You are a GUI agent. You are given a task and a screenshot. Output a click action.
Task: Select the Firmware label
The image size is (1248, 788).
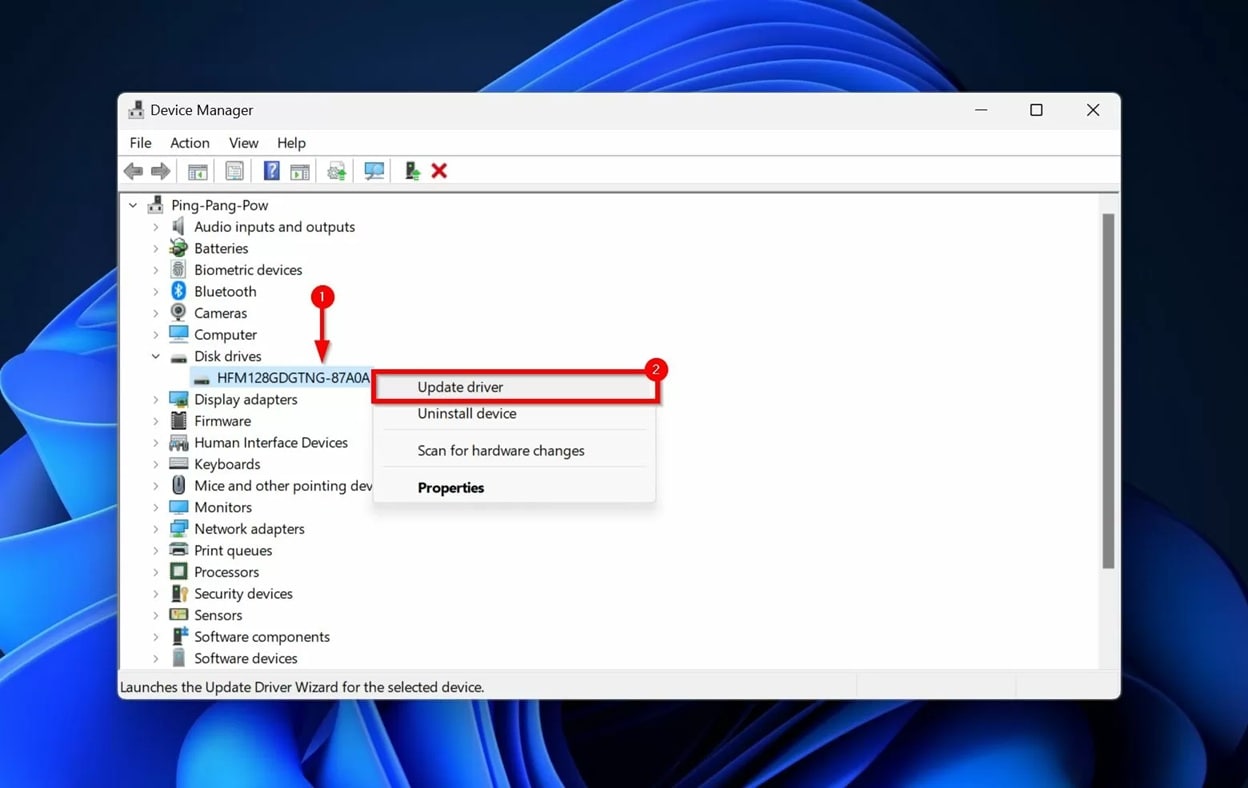click(222, 421)
